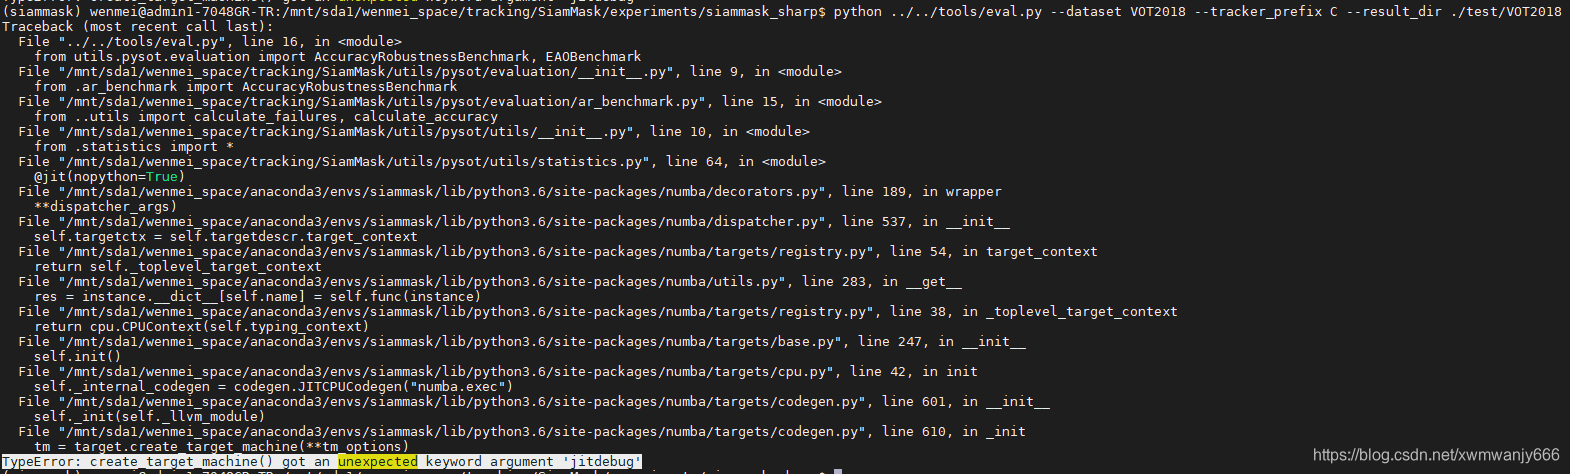Screen dimensions: 1570x474
Task: Click the 'Traceback (most recent call last):' line
Action: 138,26
